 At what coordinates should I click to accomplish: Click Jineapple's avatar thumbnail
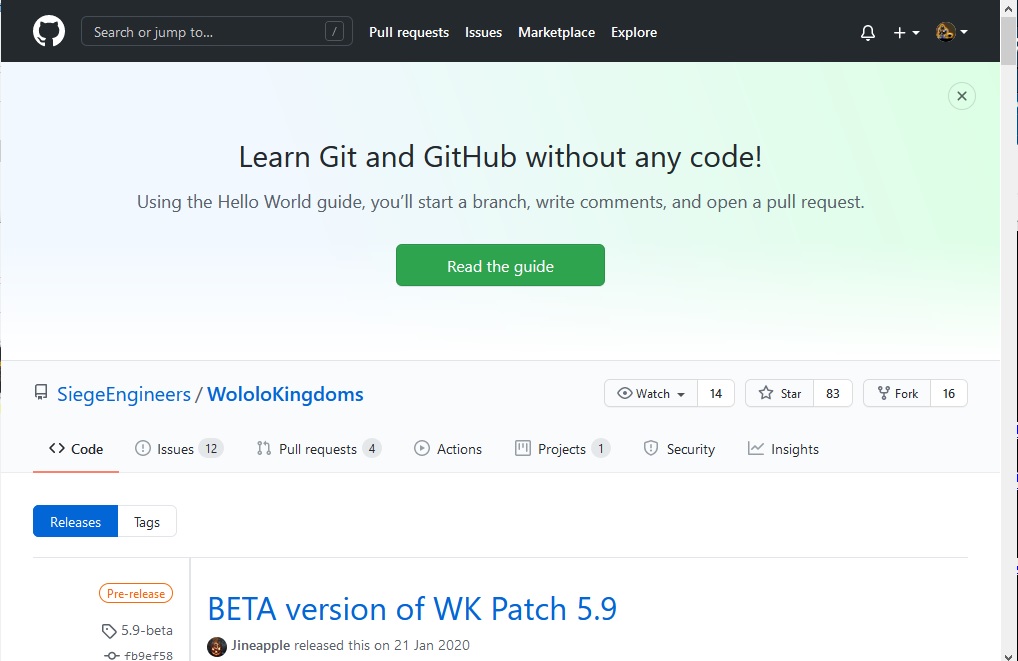217,647
